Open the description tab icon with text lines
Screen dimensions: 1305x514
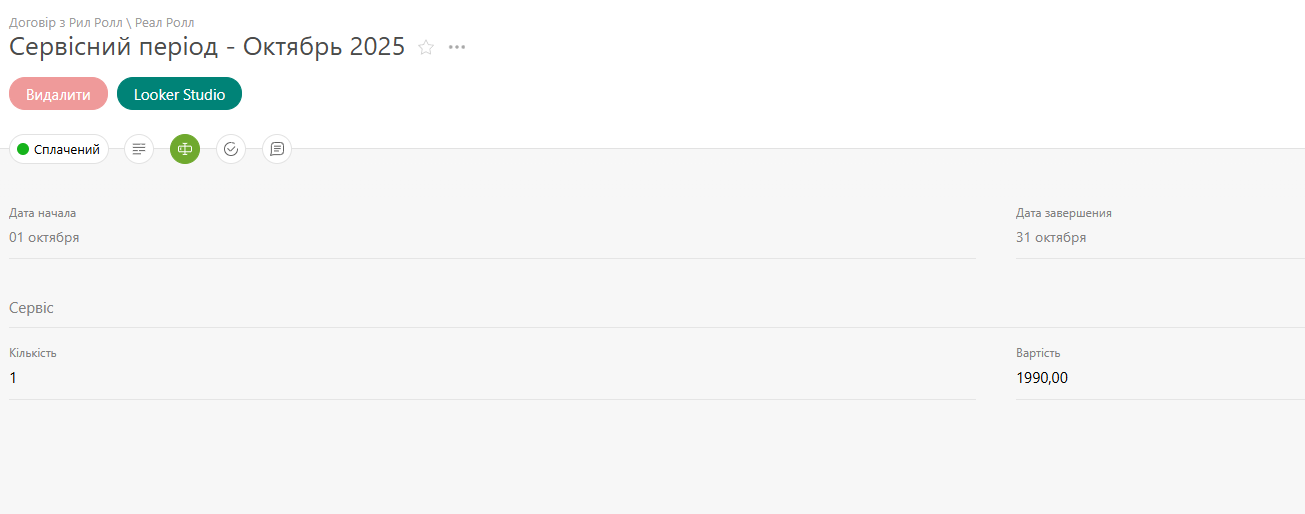coord(139,149)
